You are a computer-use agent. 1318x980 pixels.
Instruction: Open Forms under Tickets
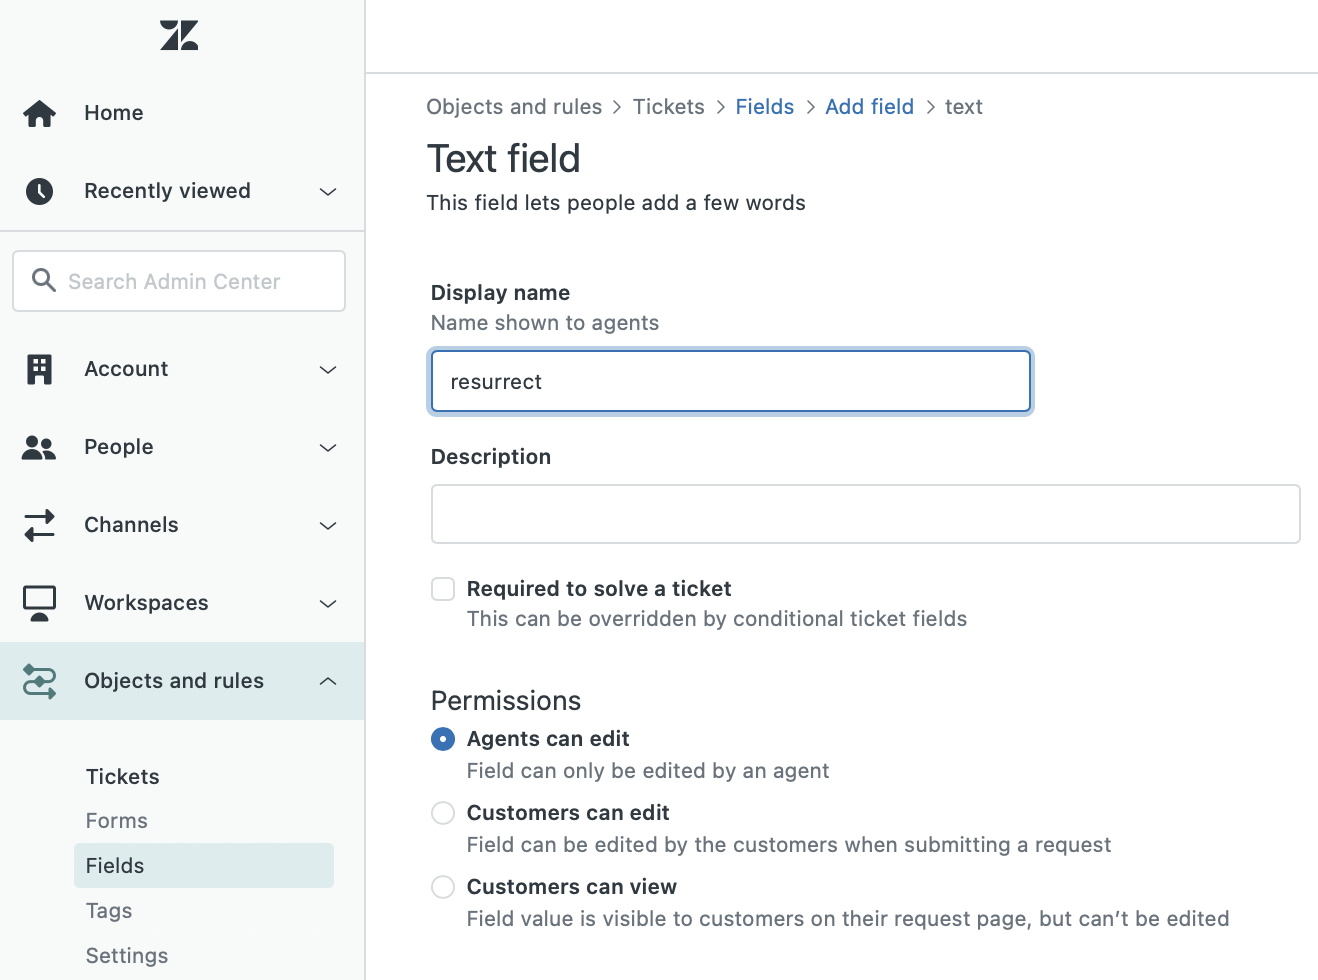tap(117, 821)
